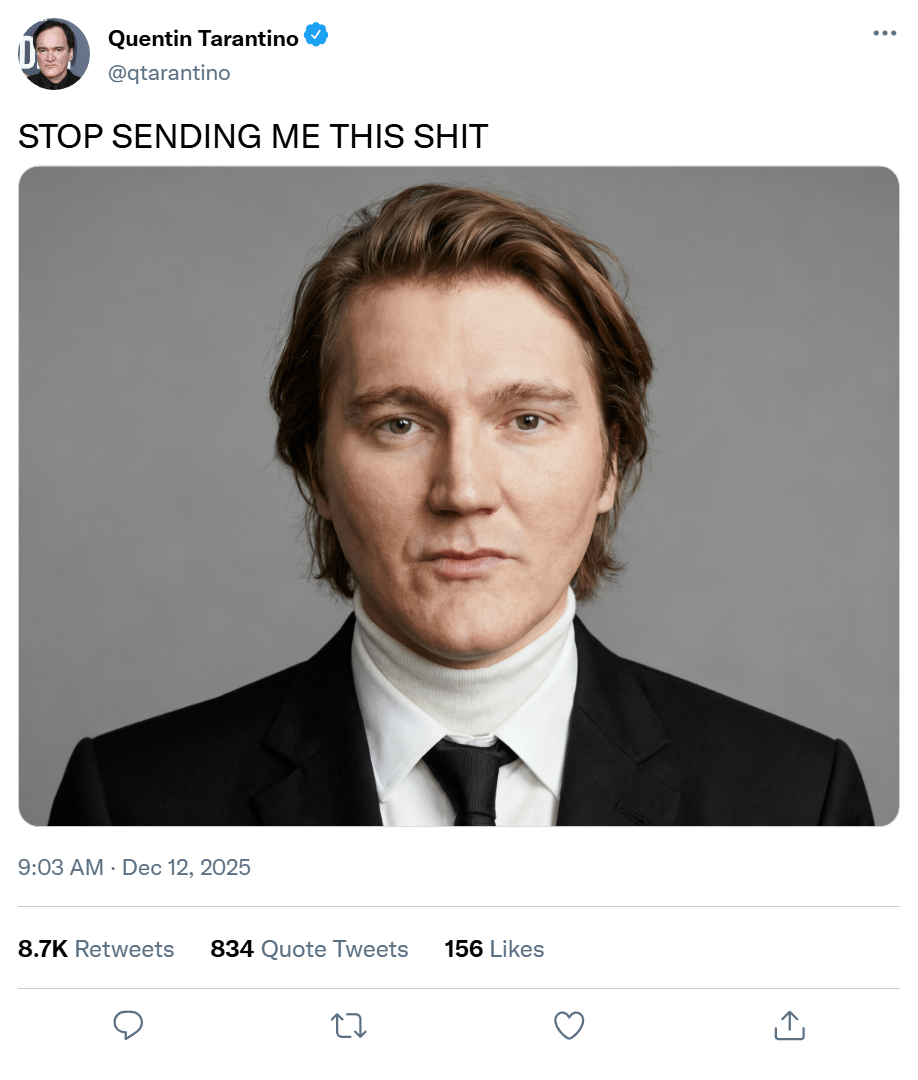Open the Quentin Tarantino profile avatar
The width and height of the screenshot is (918, 1080).
54,54
